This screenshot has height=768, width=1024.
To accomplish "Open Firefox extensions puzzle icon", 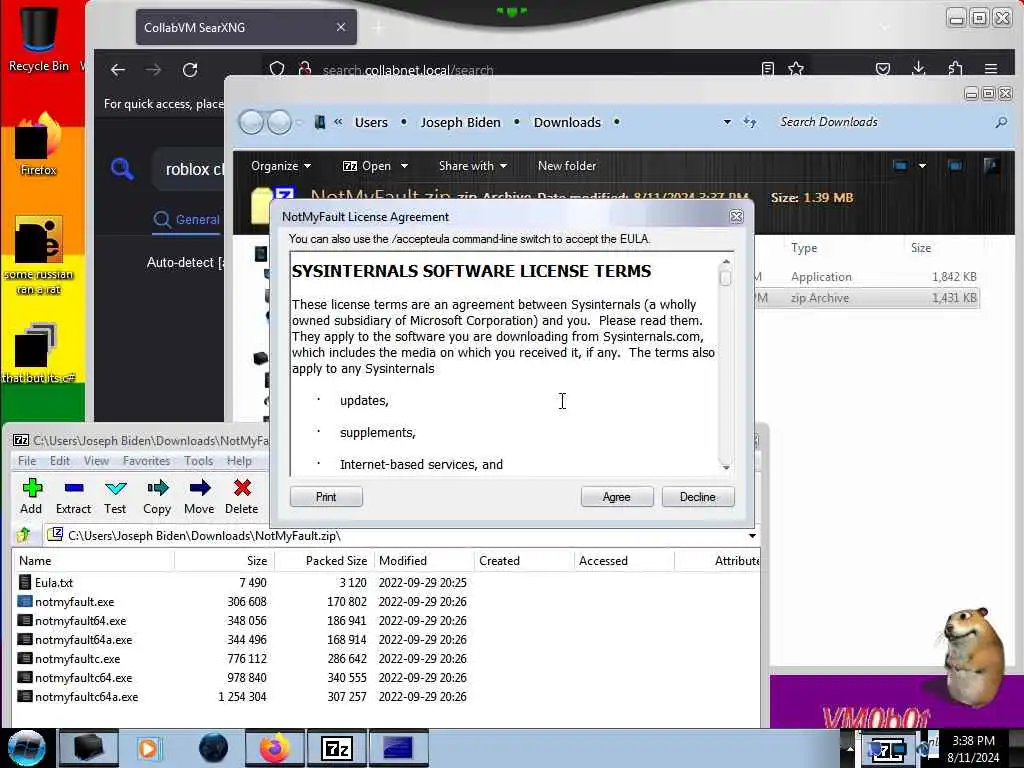I will coord(955,69).
